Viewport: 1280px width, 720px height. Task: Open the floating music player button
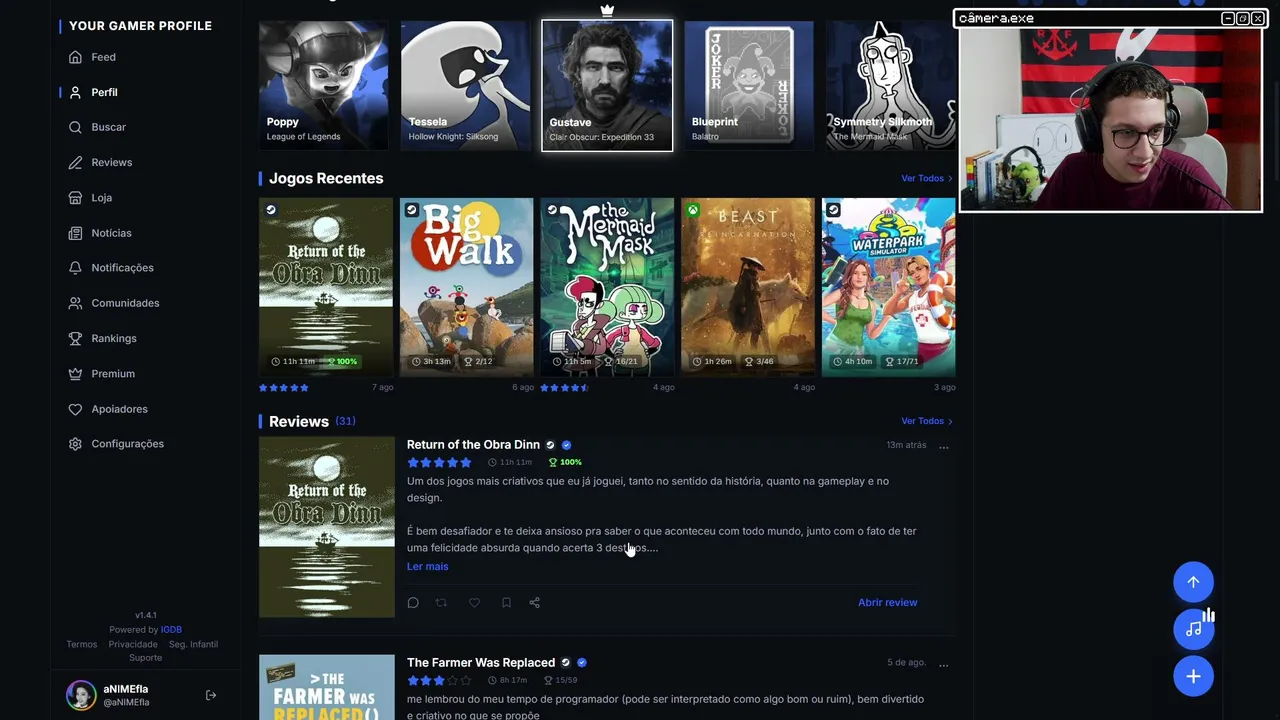point(1193,629)
